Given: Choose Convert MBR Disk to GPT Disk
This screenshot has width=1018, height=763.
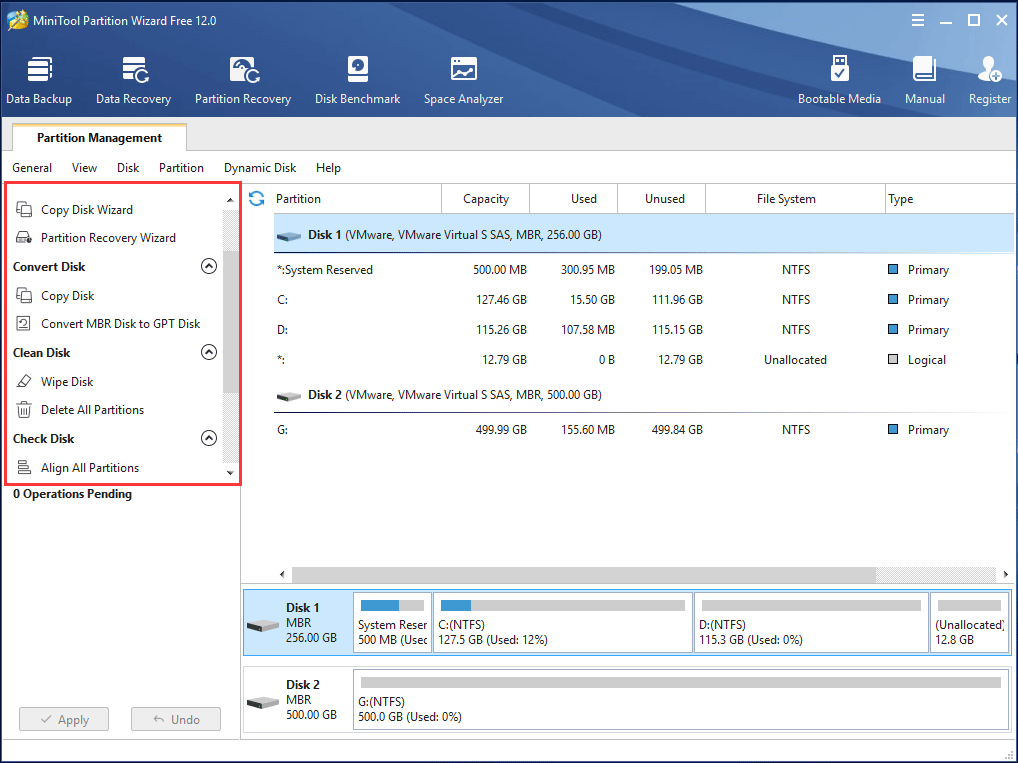Looking at the screenshot, I should 121,323.
